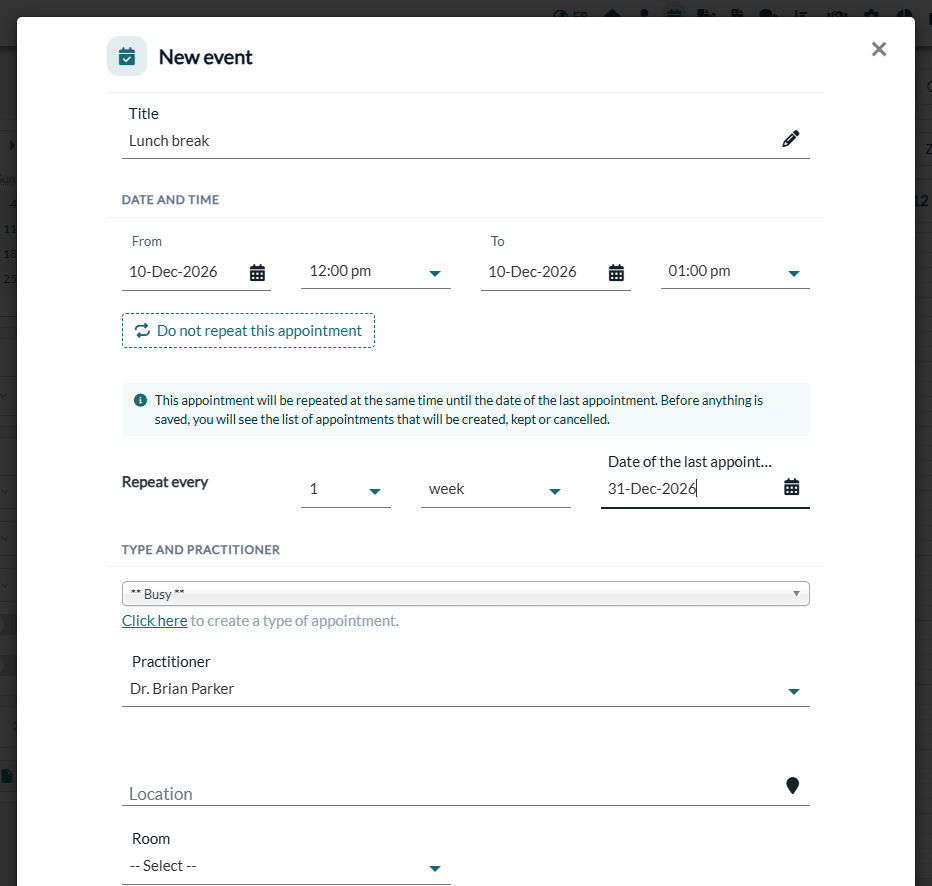This screenshot has width=932, height=886.
Task: Open the To date calendar picker icon
Action: pos(616,273)
